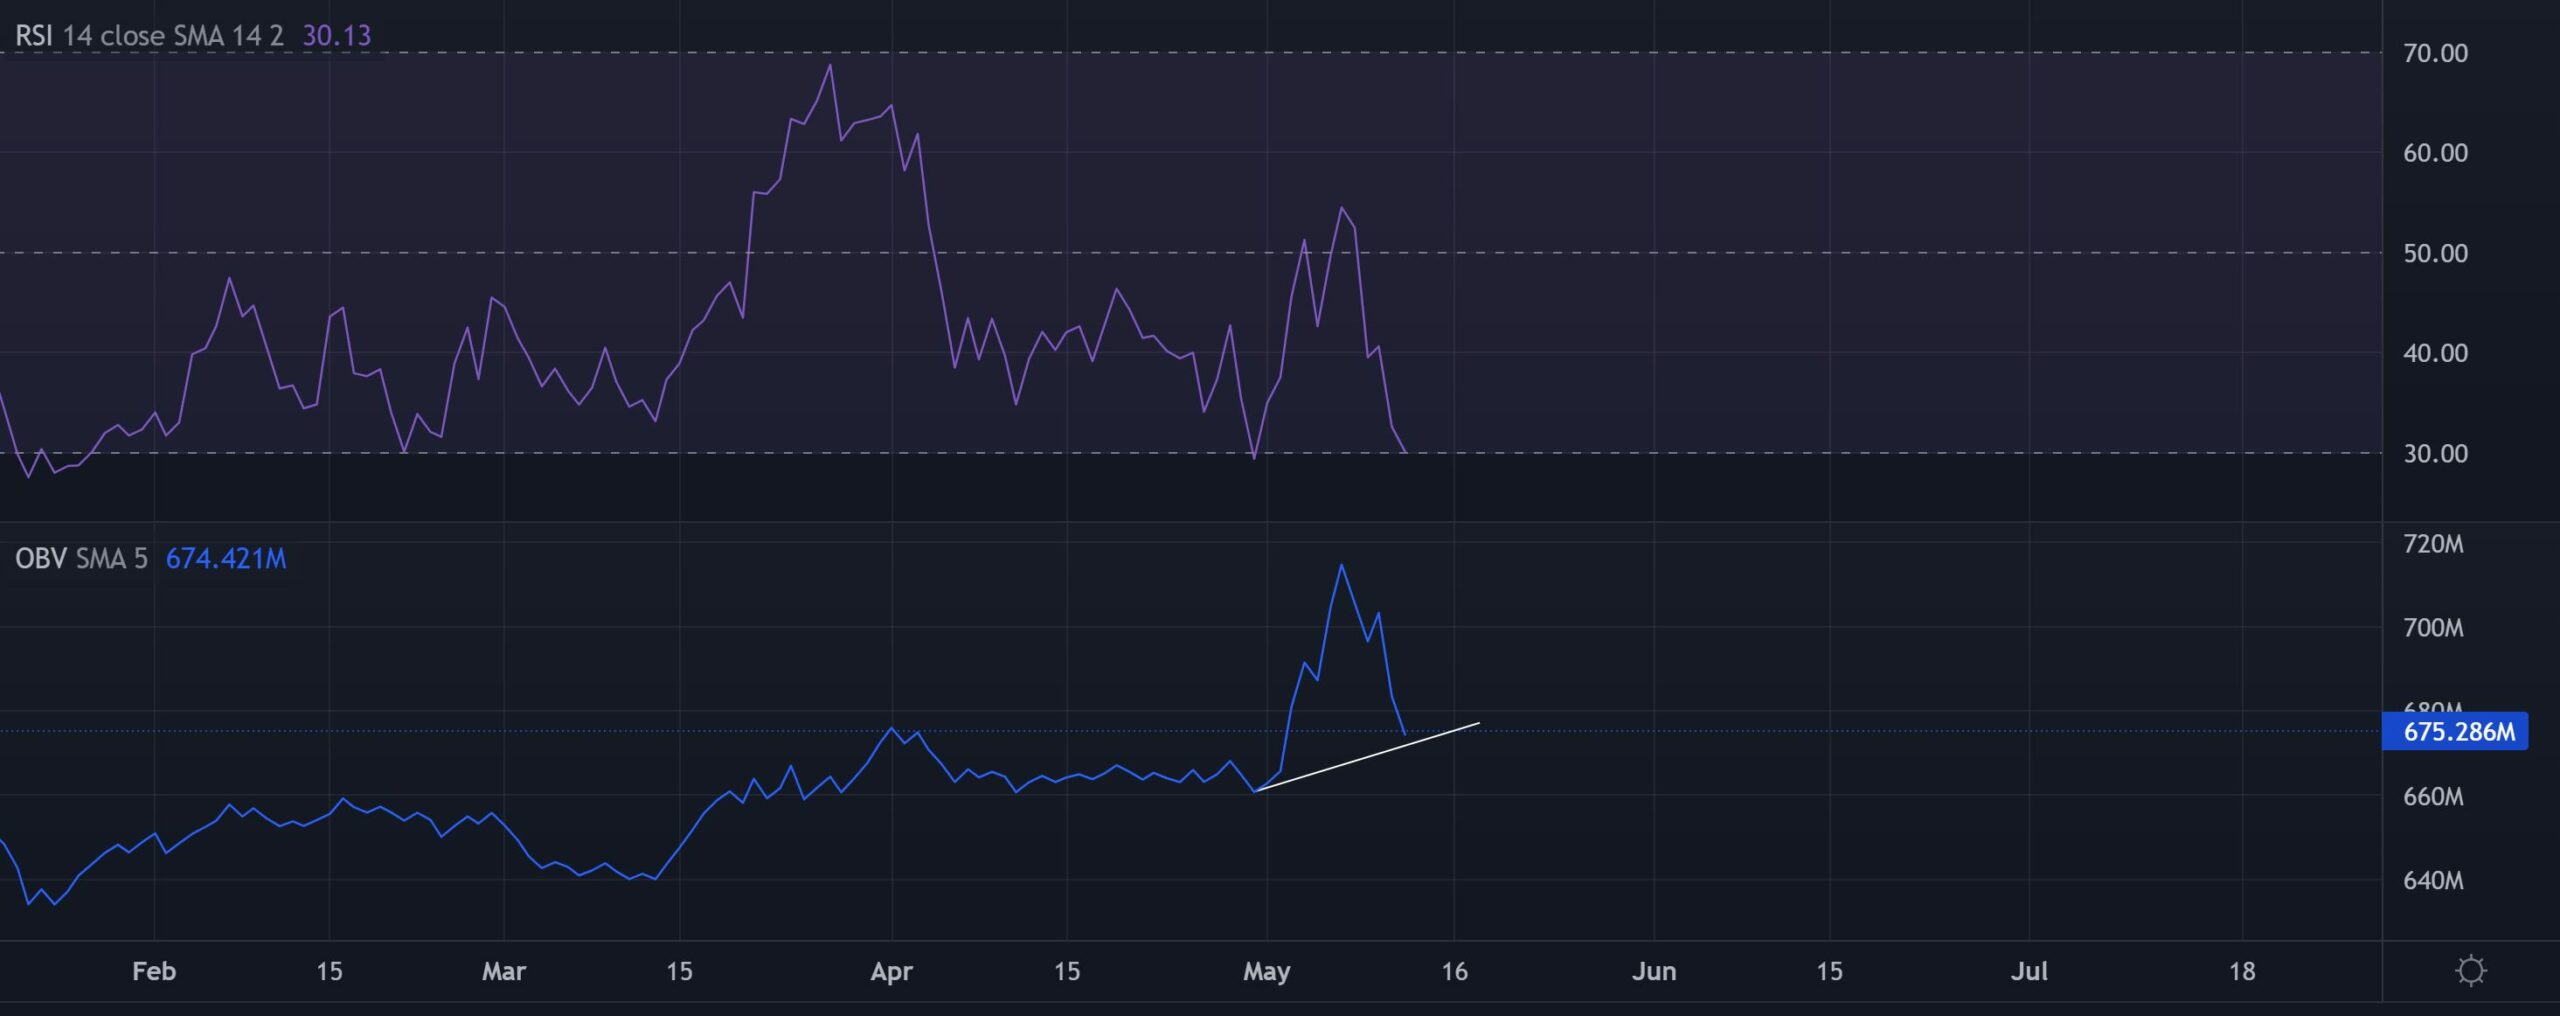Image resolution: width=2560 pixels, height=1016 pixels.
Task: Click the 60.00 RSI scale label
Action: pyautogui.click(x=2434, y=153)
